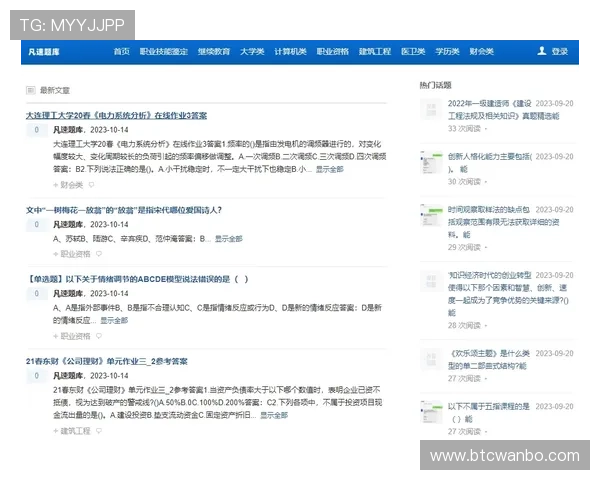Screen dimensions: 600x480
Task: Click the comment count of 电力系统分析 article
Action: click(36, 130)
